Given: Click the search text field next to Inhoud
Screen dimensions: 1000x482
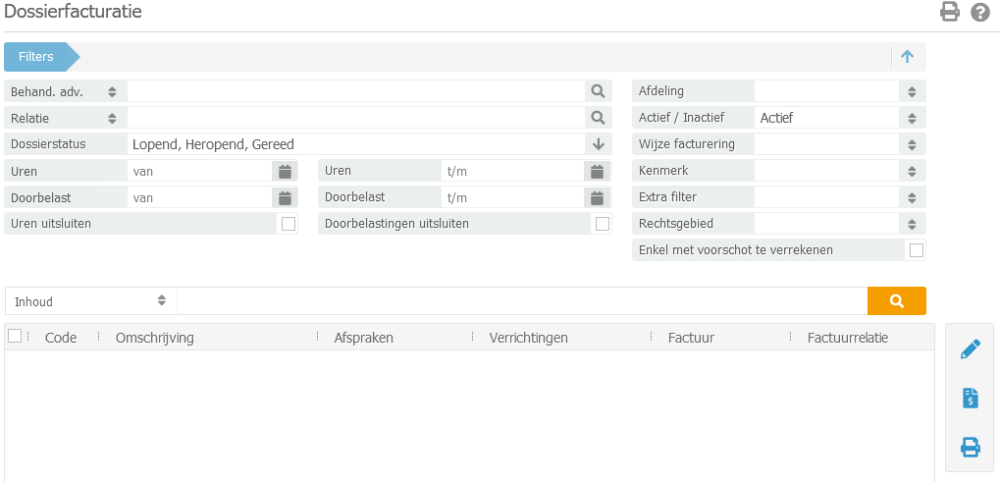Looking at the screenshot, I should click(x=520, y=301).
